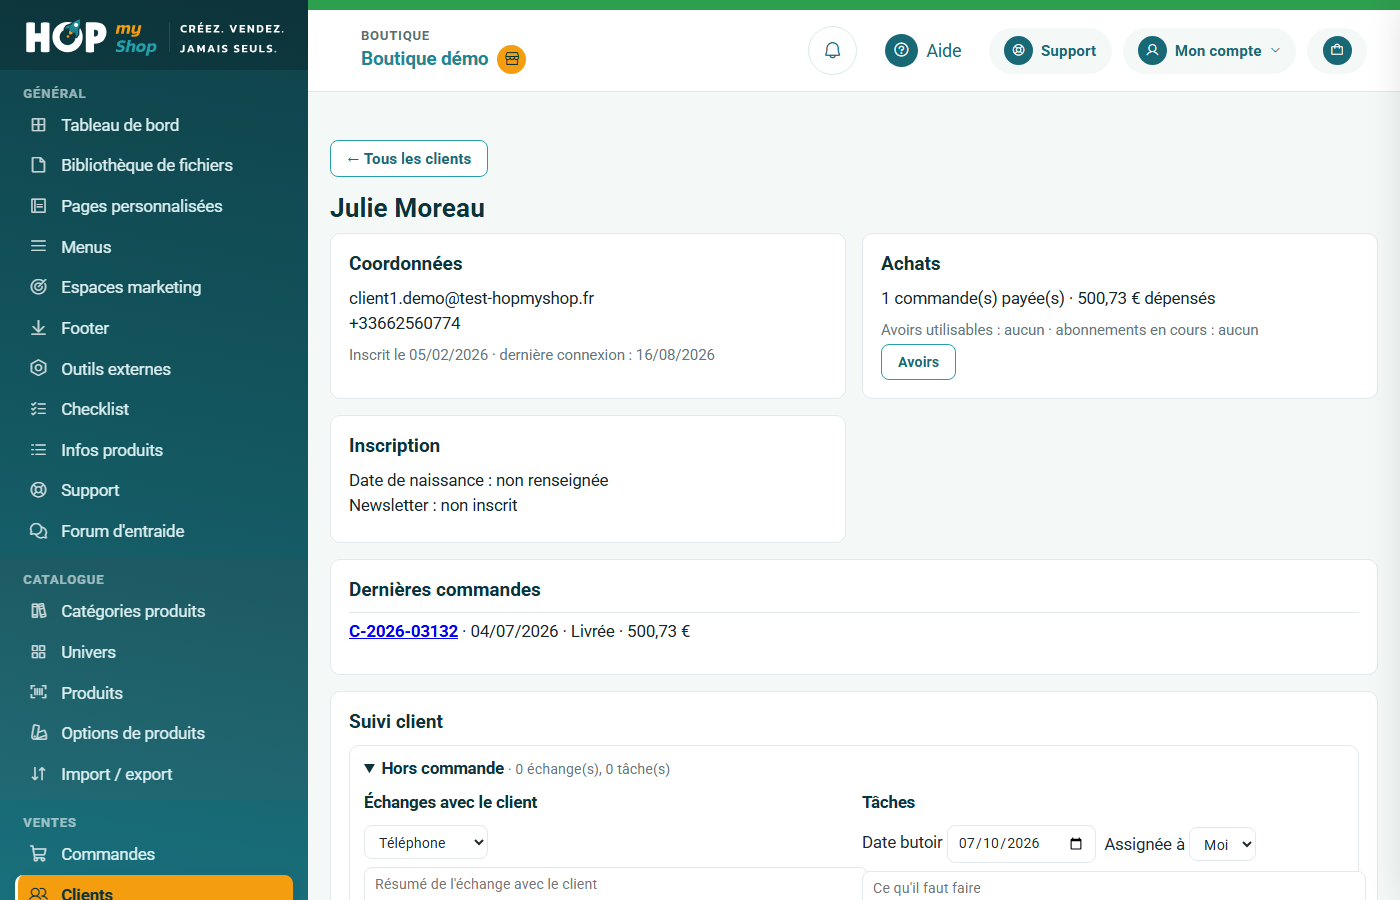This screenshot has width=1400, height=900.
Task: Click the Tableau de bord grid icon
Action: pos(39,125)
